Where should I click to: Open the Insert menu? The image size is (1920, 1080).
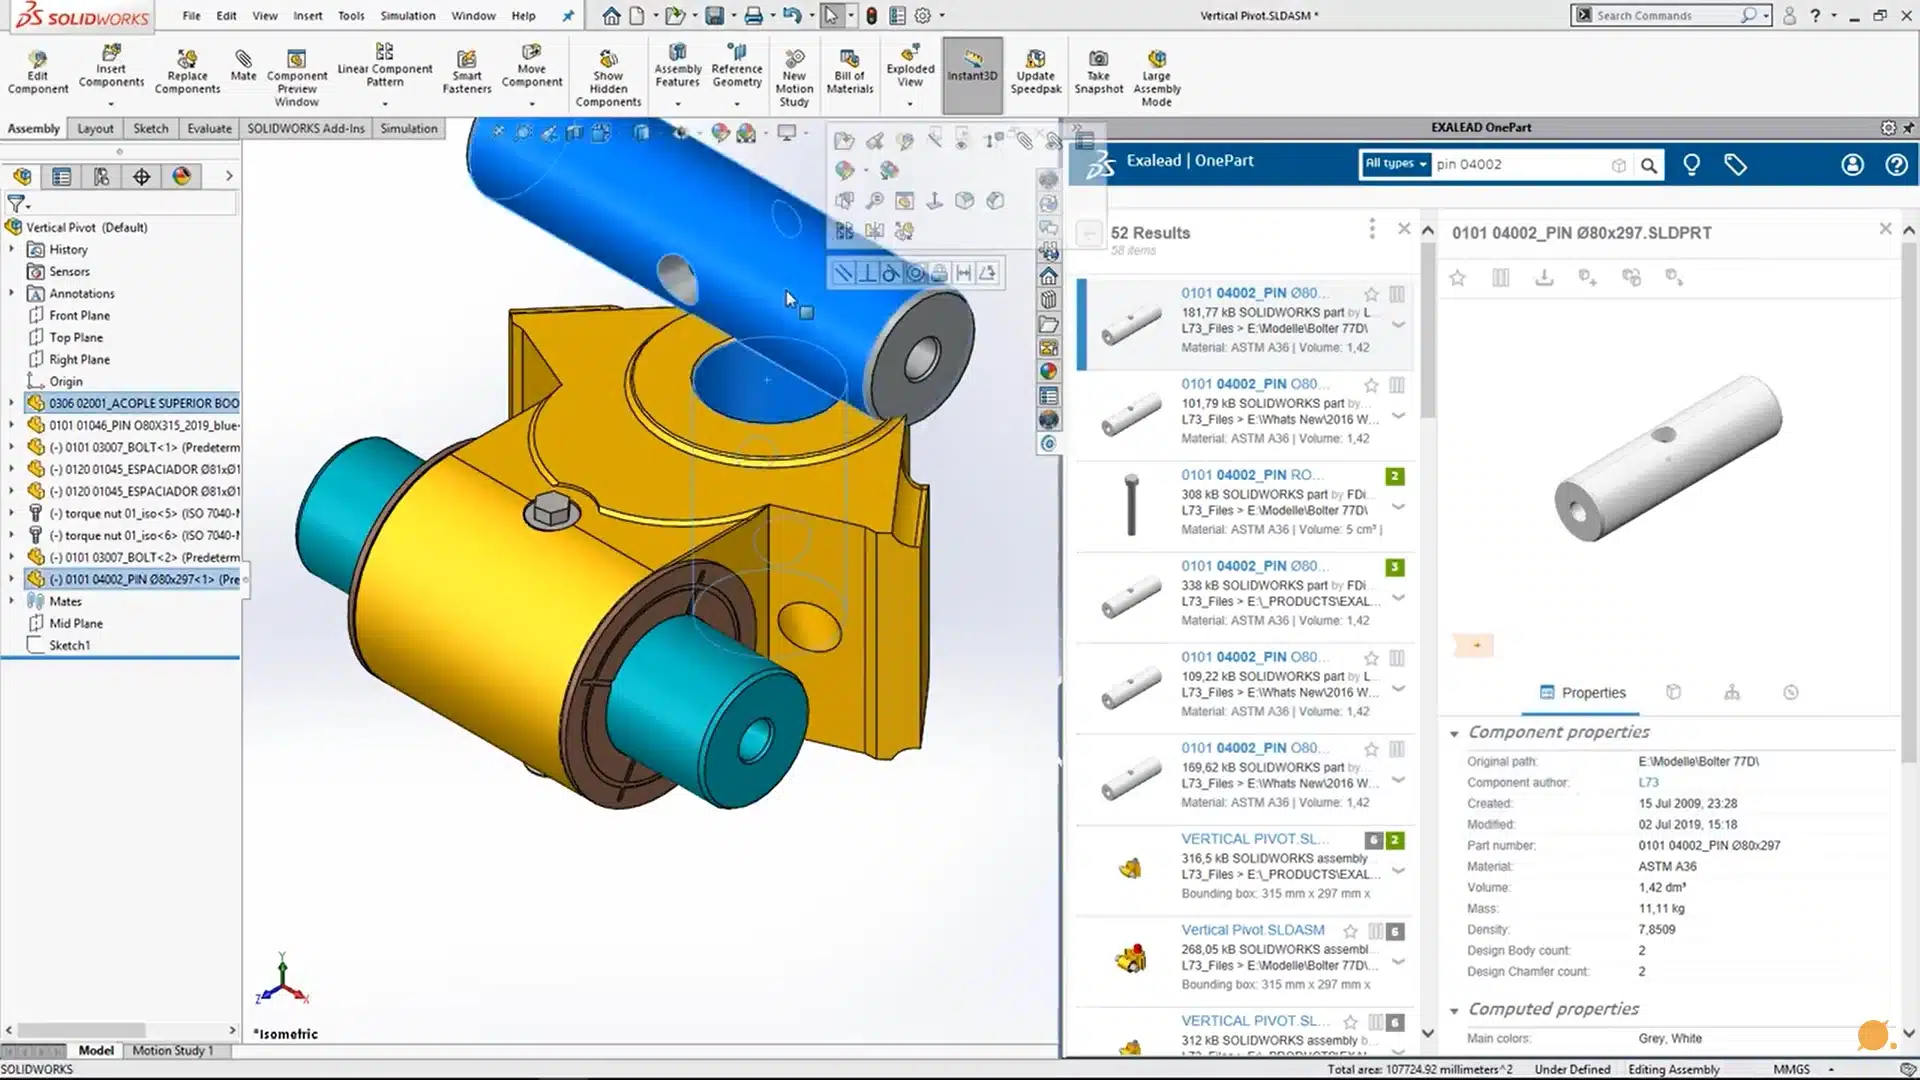coord(307,15)
